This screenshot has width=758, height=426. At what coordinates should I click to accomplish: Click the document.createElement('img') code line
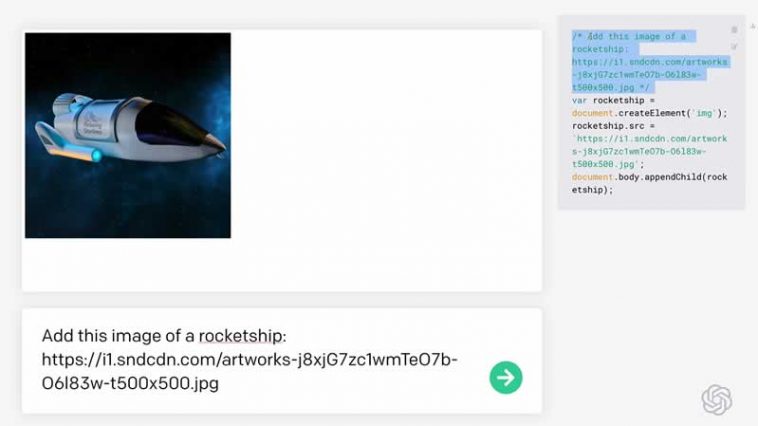[649, 113]
